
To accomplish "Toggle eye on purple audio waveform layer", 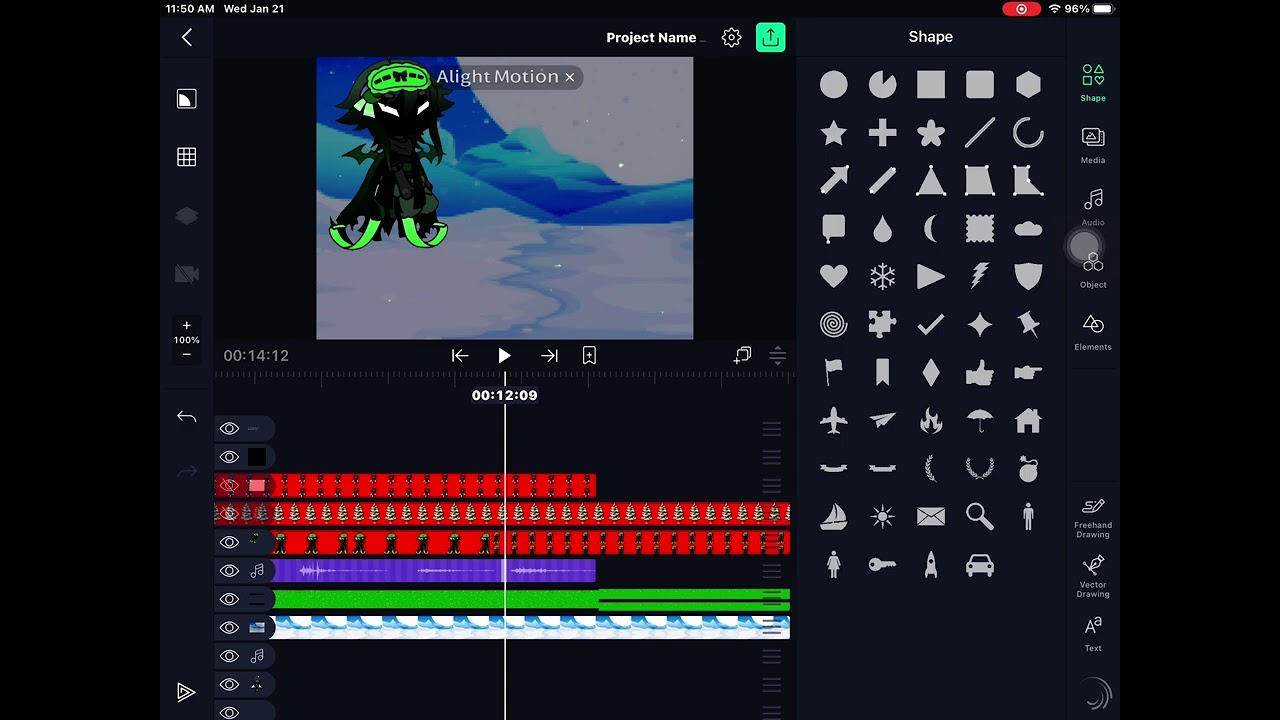I will click(229, 571).
